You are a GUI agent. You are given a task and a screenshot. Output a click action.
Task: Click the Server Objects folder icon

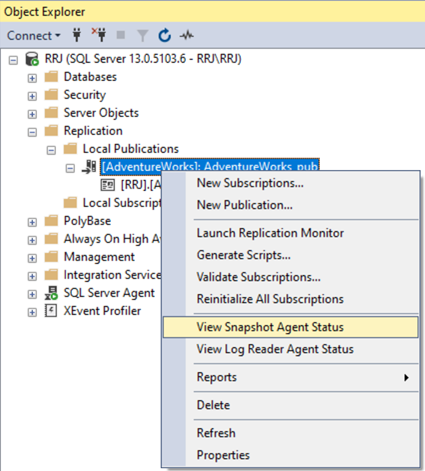pyautogui.click(x=51, y=113)
